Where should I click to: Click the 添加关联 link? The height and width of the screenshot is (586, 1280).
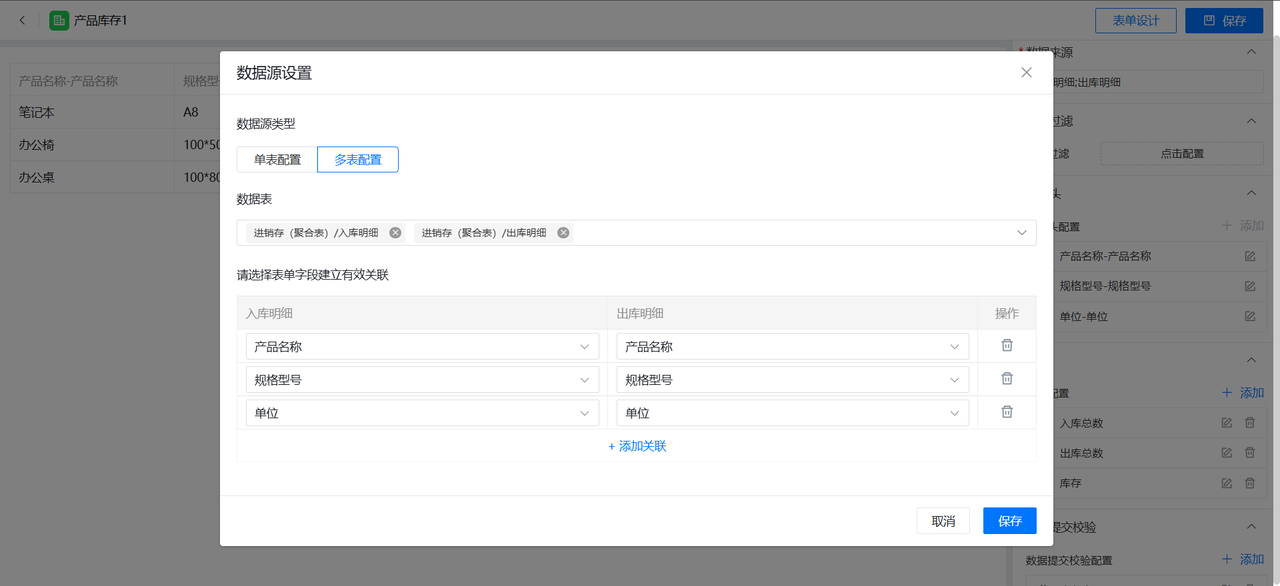[637, 446]
